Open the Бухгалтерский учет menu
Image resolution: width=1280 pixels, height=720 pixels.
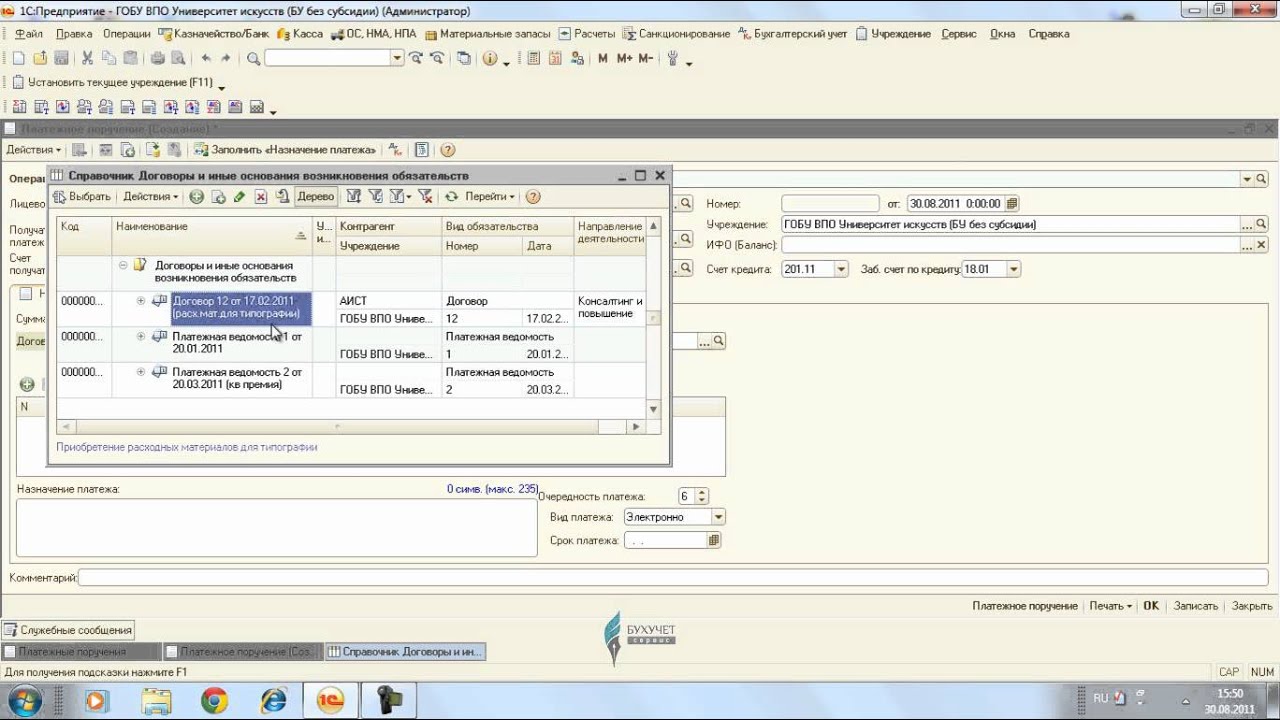pyautogui.click(x=792, y=34)
